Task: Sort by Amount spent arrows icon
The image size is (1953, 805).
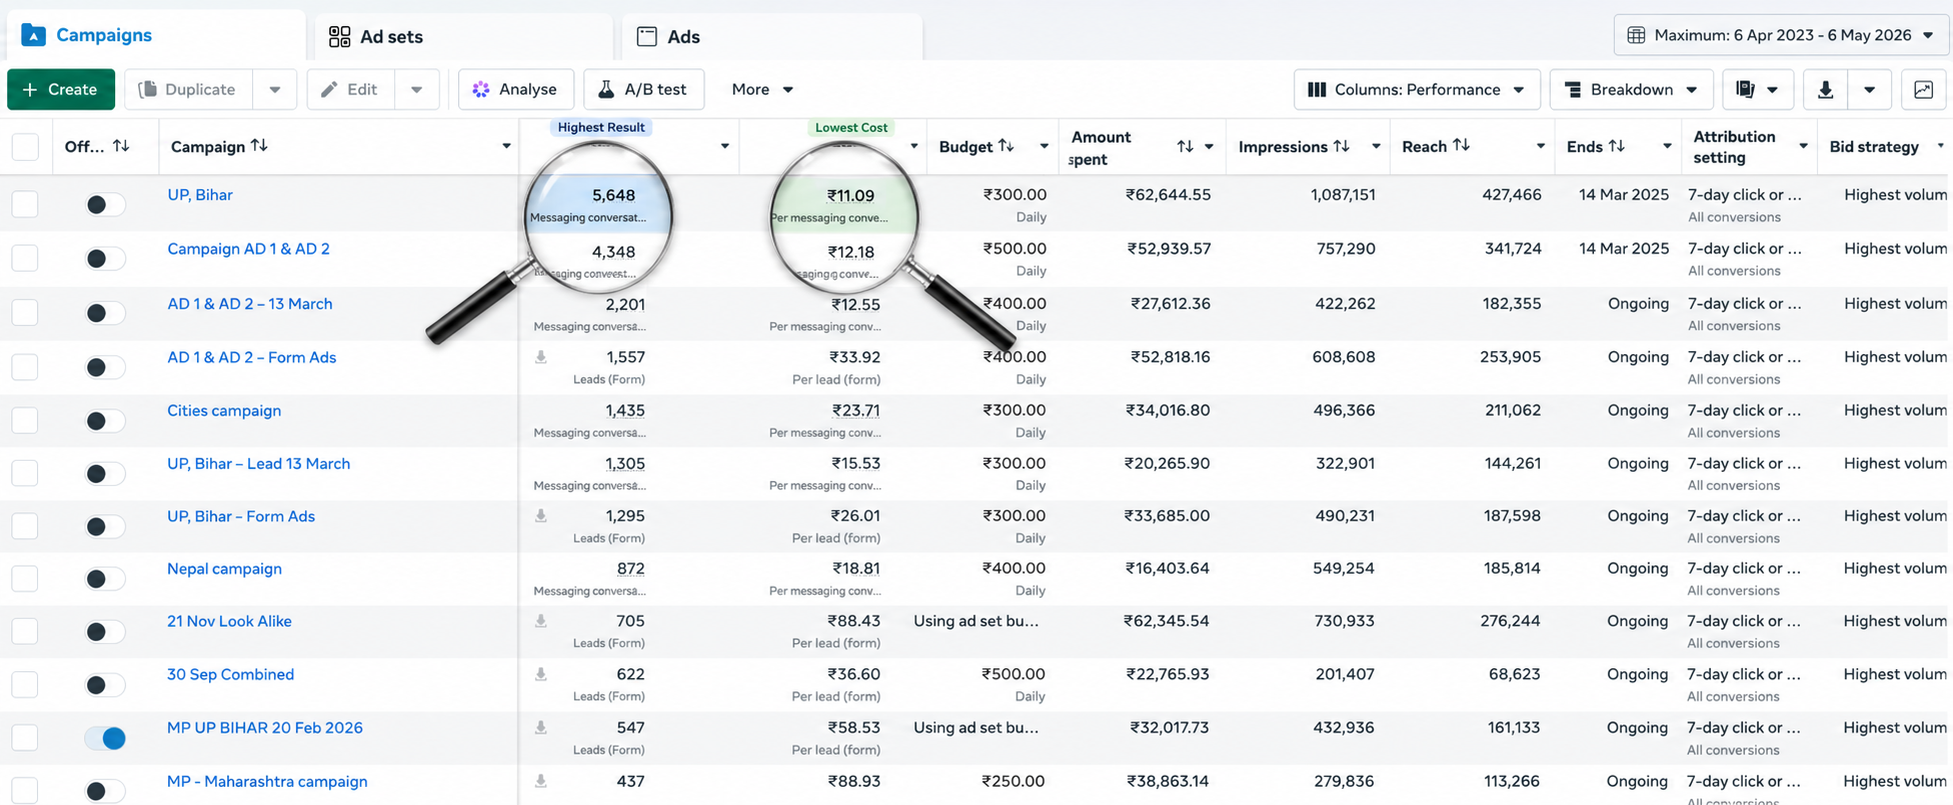Action: coord(1185,146)
